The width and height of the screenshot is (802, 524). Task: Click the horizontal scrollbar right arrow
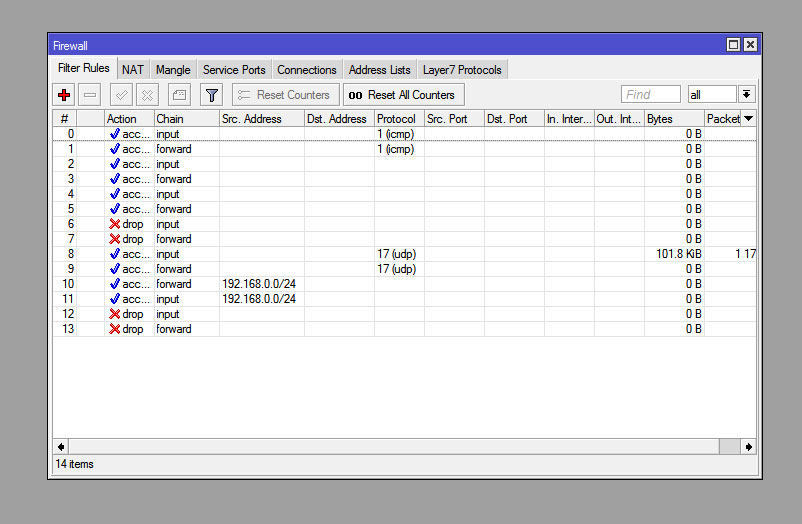click(x=749, y=447)
